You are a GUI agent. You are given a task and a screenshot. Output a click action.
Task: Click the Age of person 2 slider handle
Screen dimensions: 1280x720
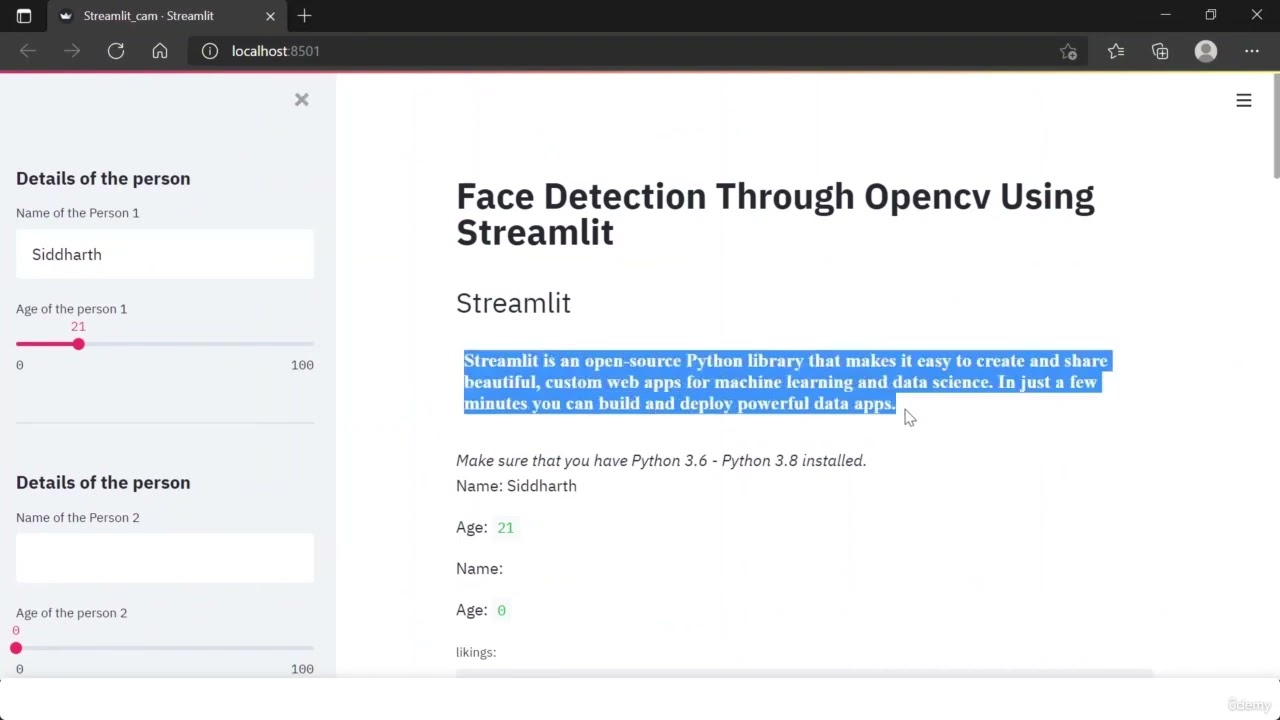16,648
